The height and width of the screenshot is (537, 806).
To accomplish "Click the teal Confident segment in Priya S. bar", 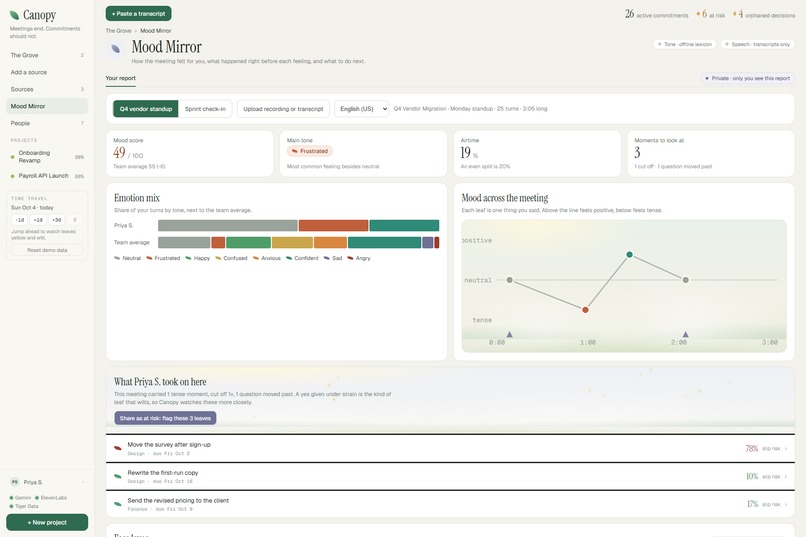I will pyautogui.click(x=405, y=225).
